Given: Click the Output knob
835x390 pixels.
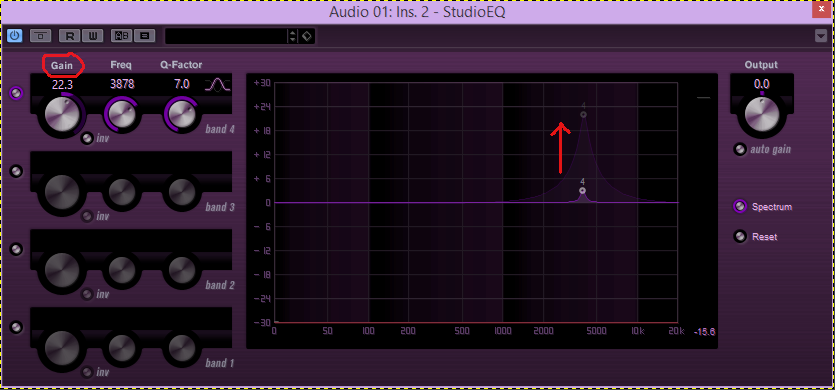Looking at the screenshot, I should [762, 114].
